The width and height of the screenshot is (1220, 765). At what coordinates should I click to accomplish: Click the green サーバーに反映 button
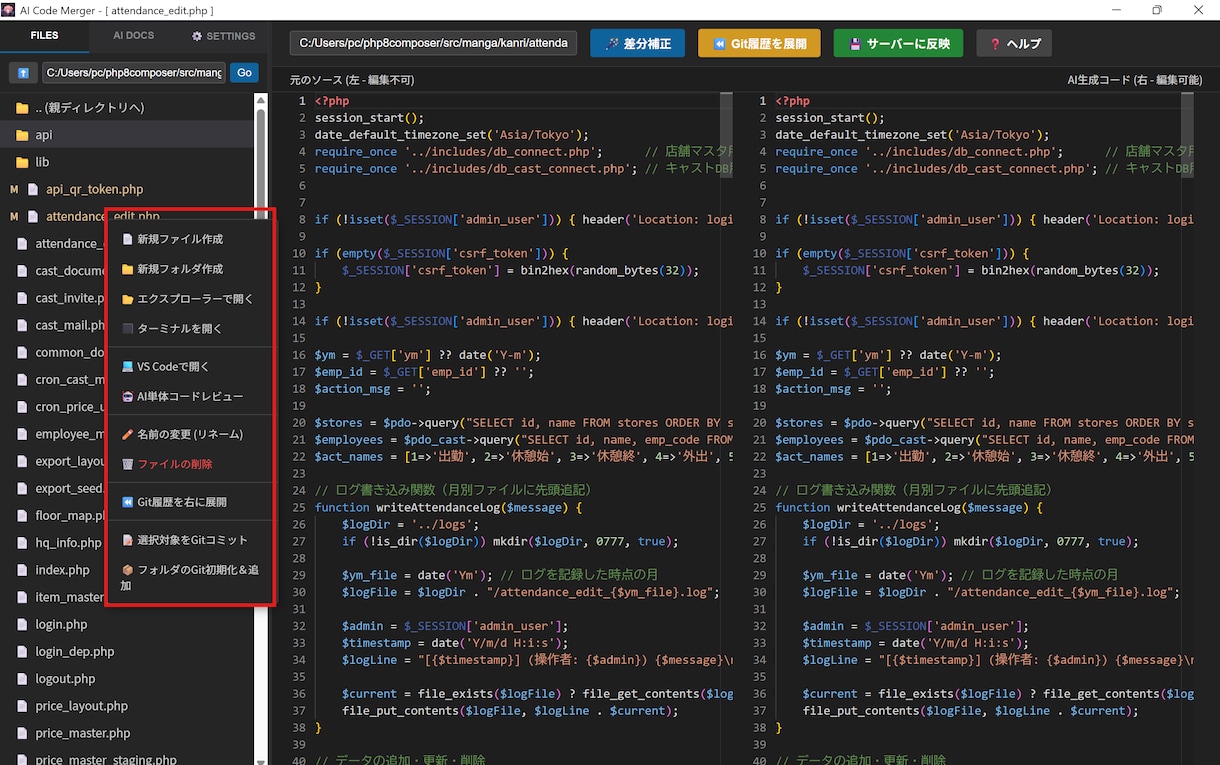pos(898,43)
